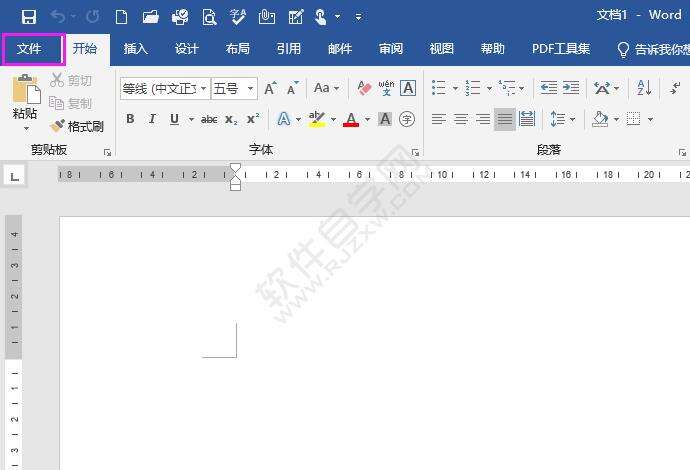Open the font size 五号 dropdown

click(x=250, y=88)
